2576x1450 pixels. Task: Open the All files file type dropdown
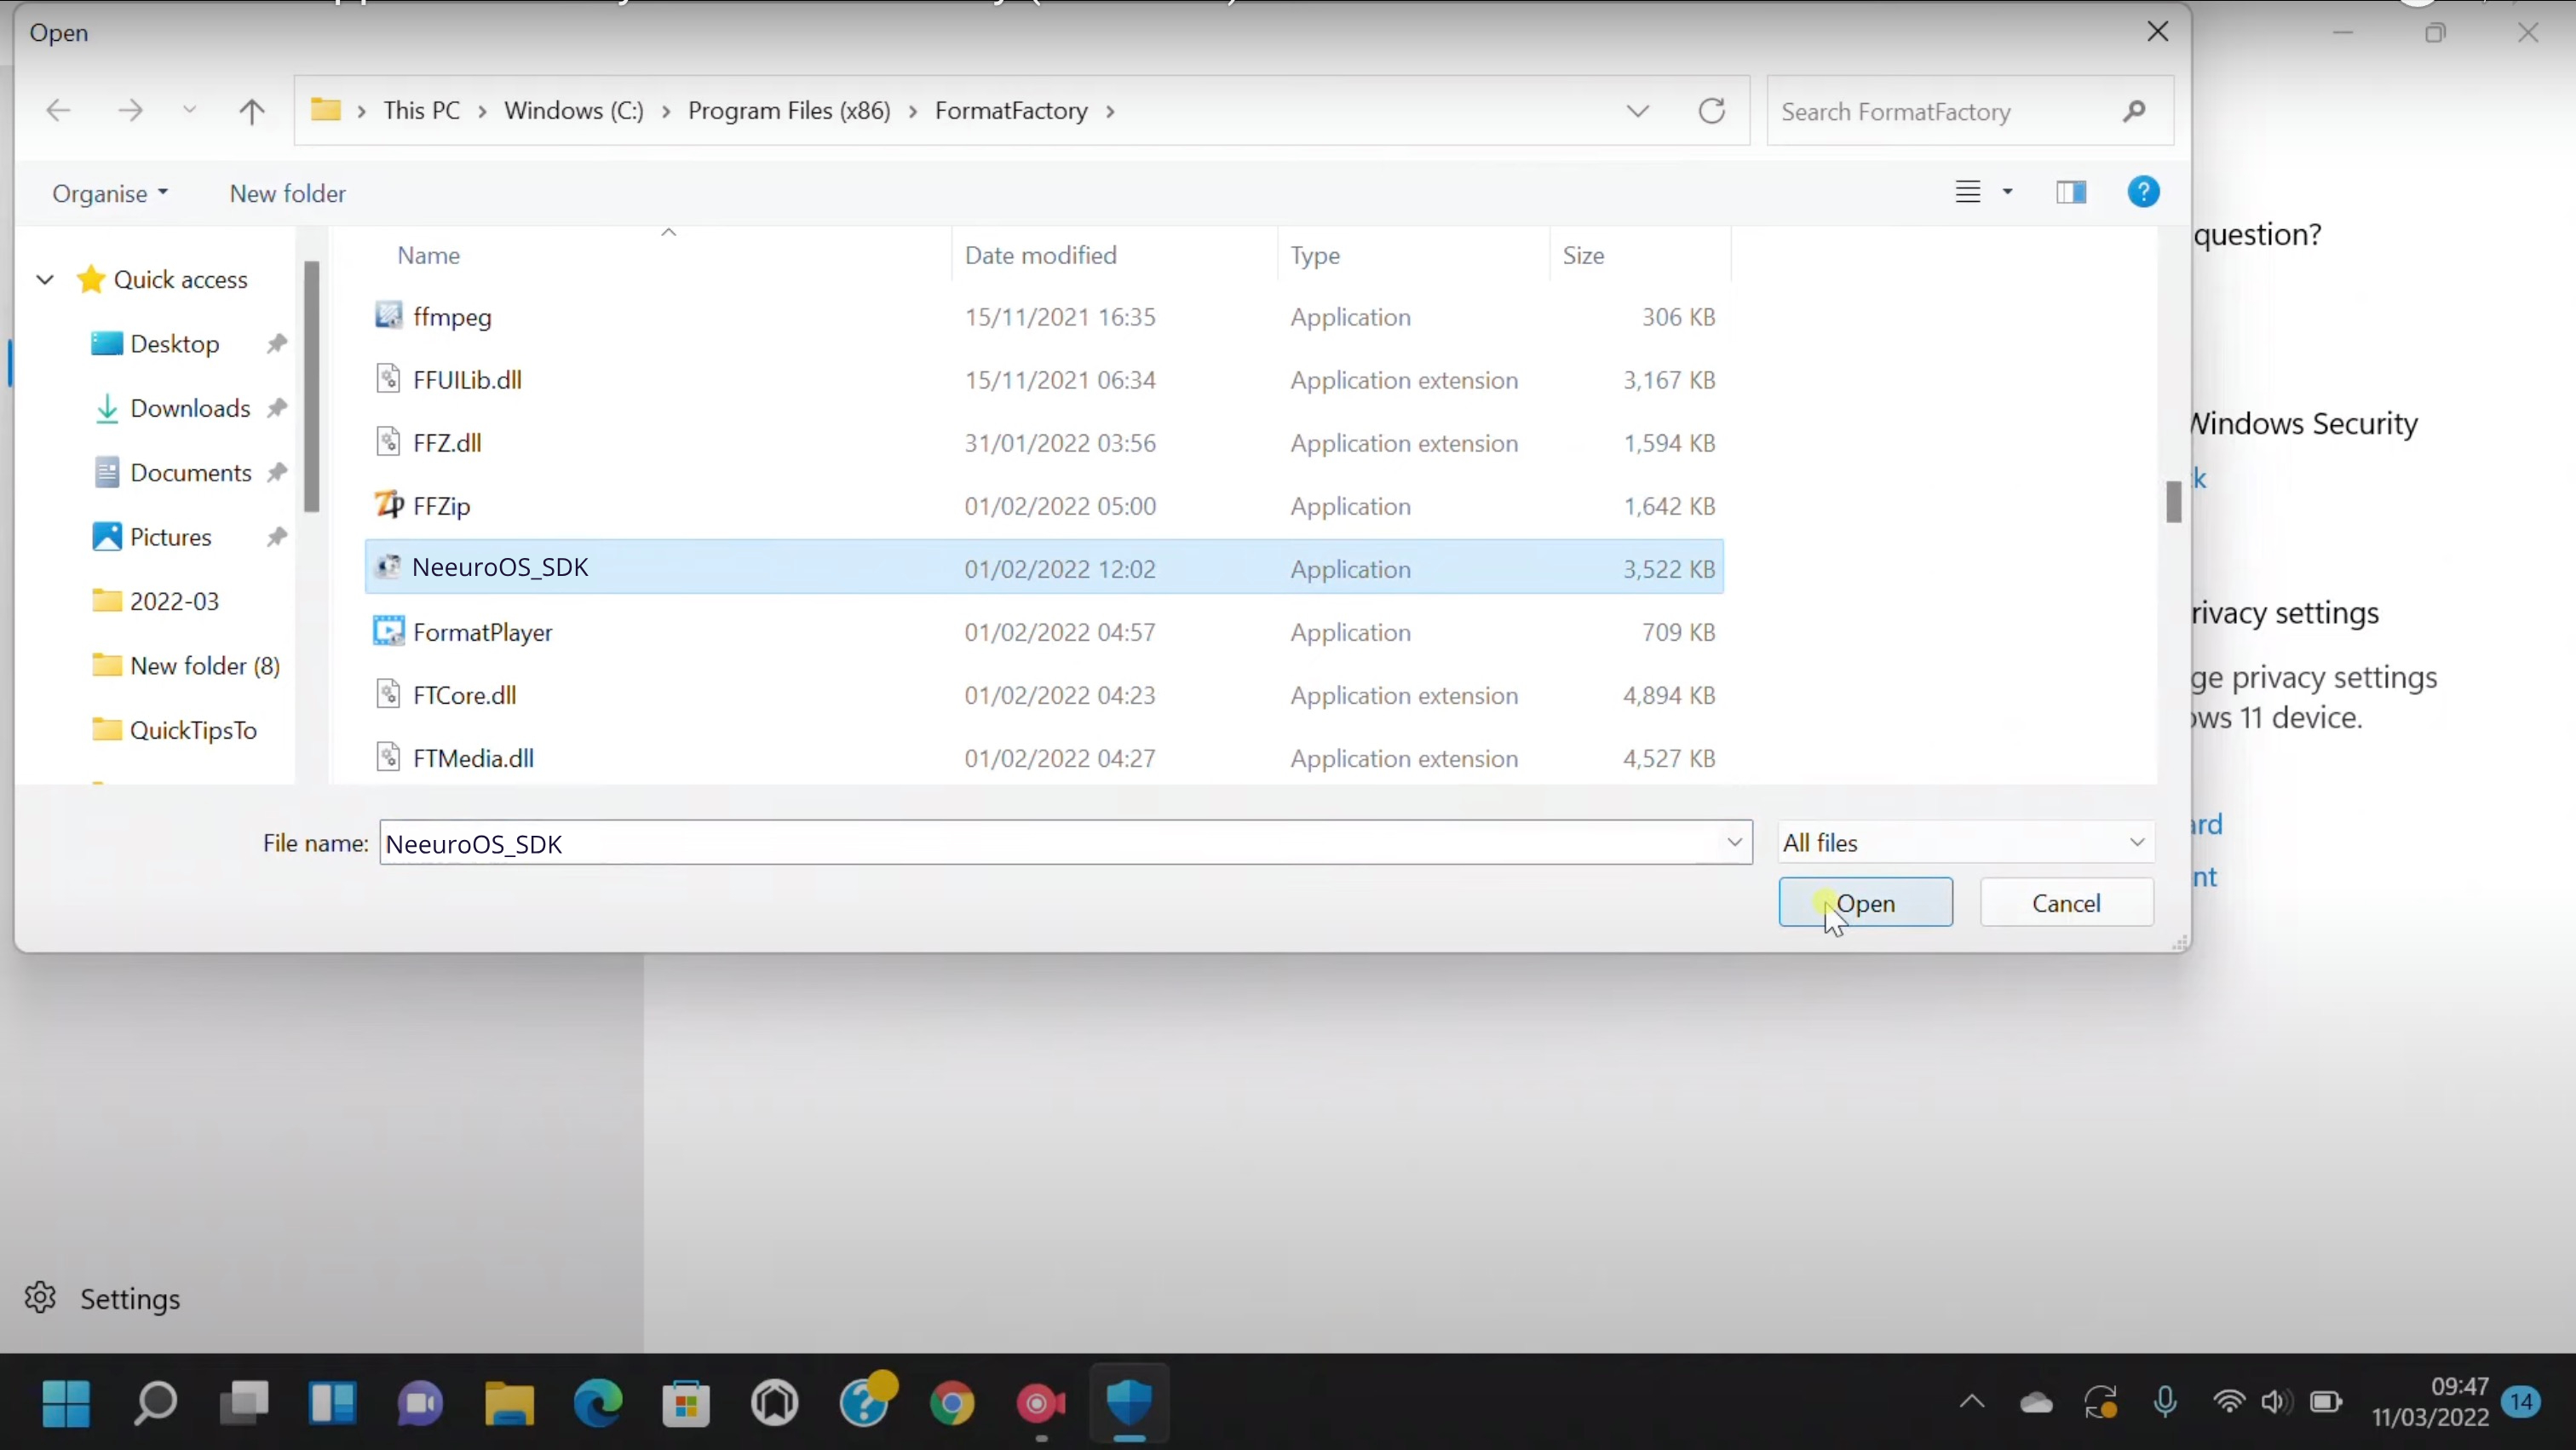pyautogui.click(x=1963, y=842)
